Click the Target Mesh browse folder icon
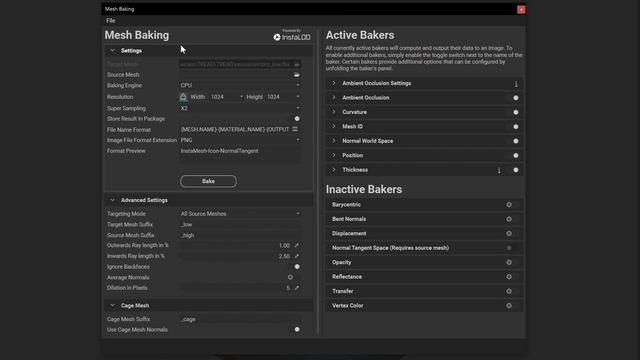 point(297,64)
